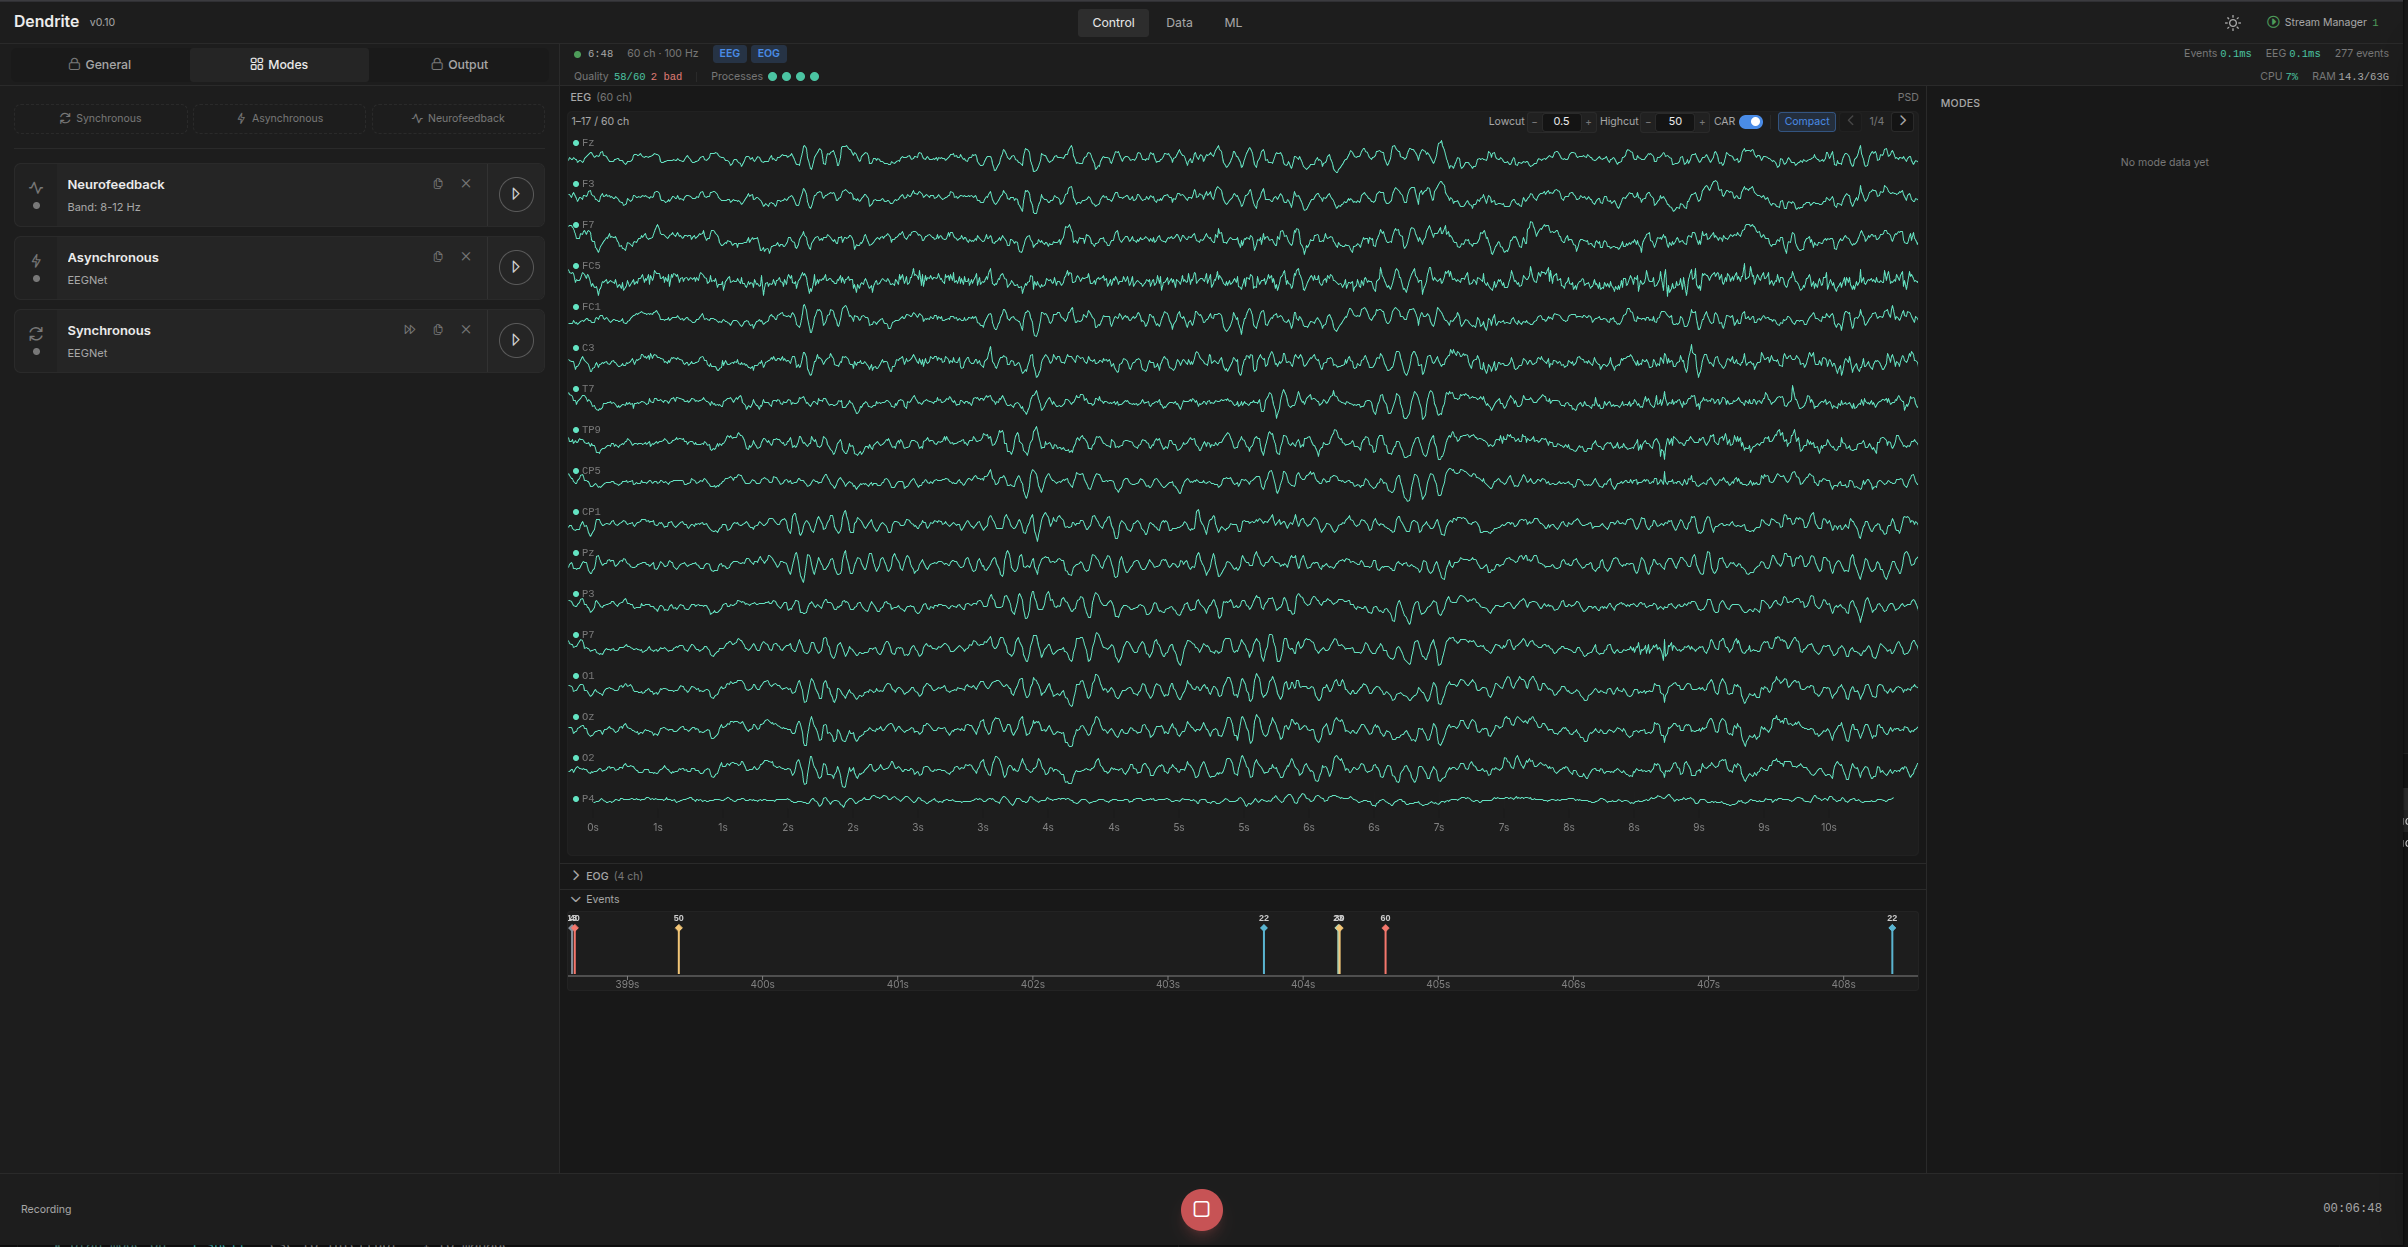
Task: Focus the Highcut input field
Action: [x=1675, y=122]
